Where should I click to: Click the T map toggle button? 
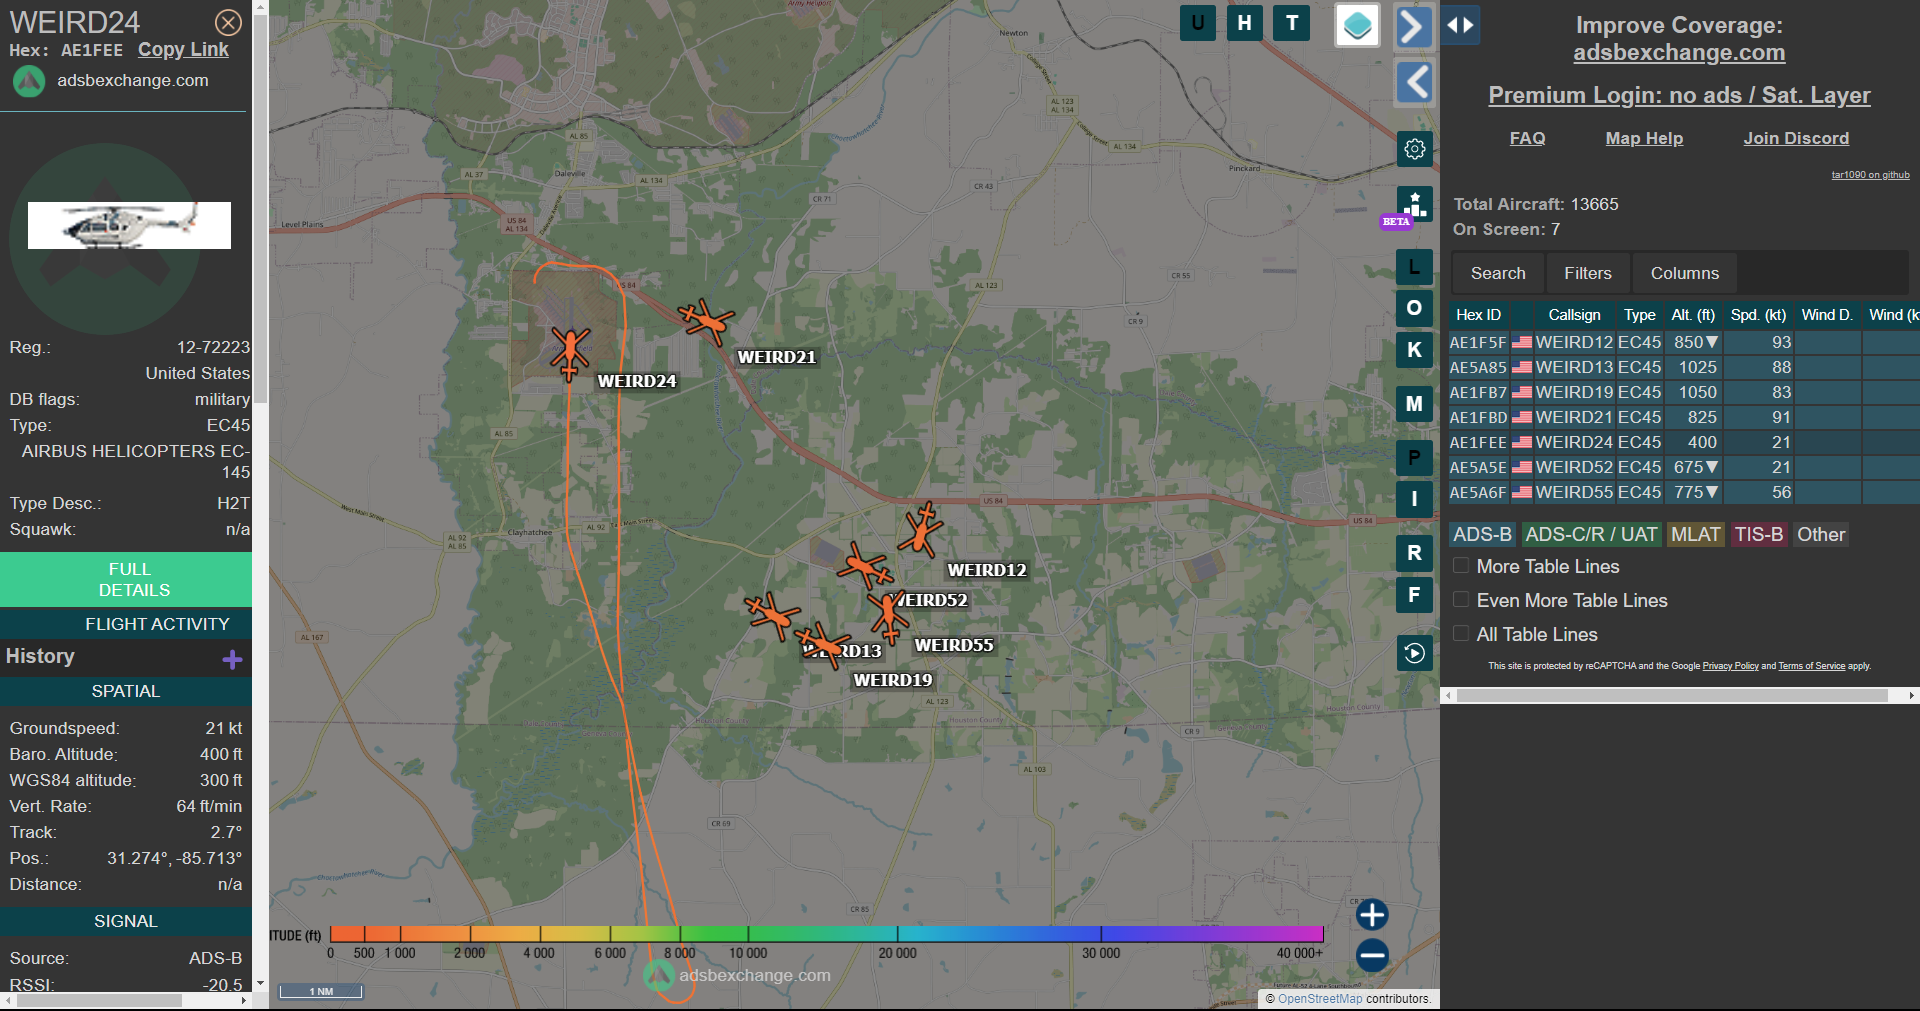1292,22
